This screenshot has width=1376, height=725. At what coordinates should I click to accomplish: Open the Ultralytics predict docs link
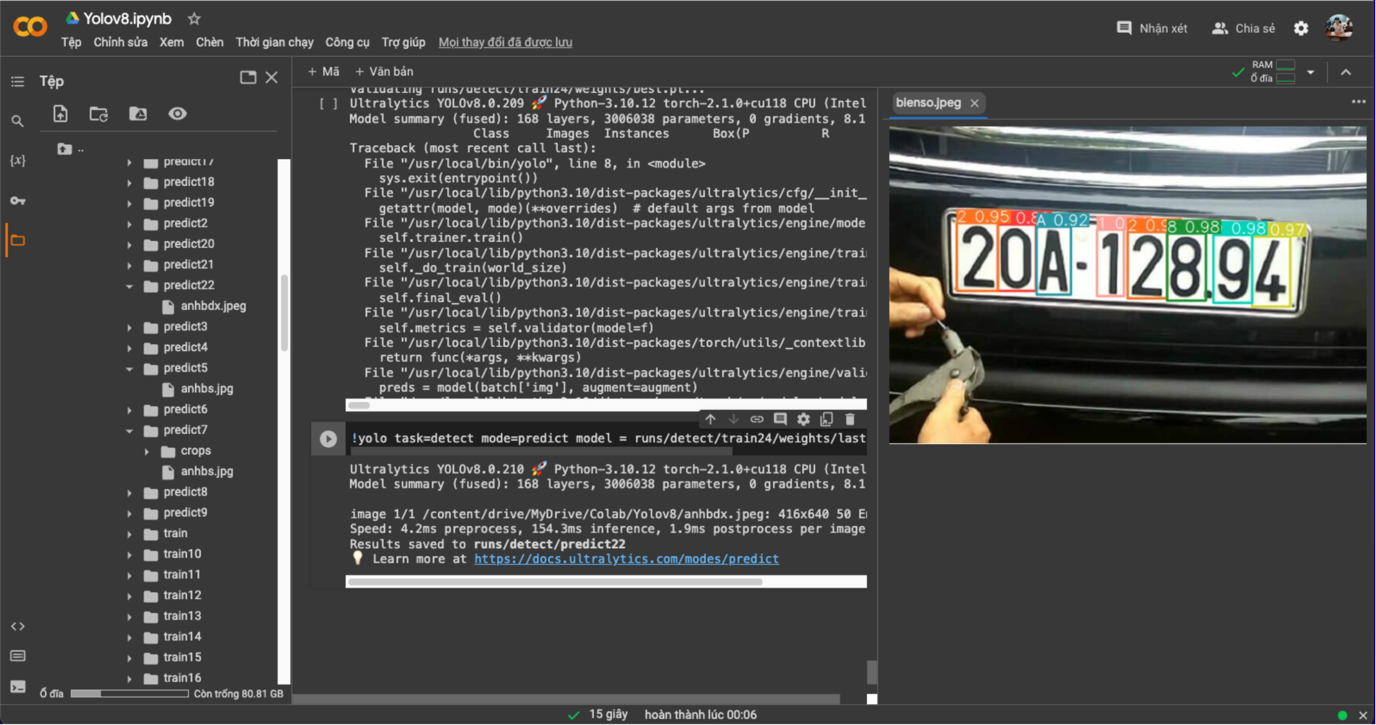(626, 559)
